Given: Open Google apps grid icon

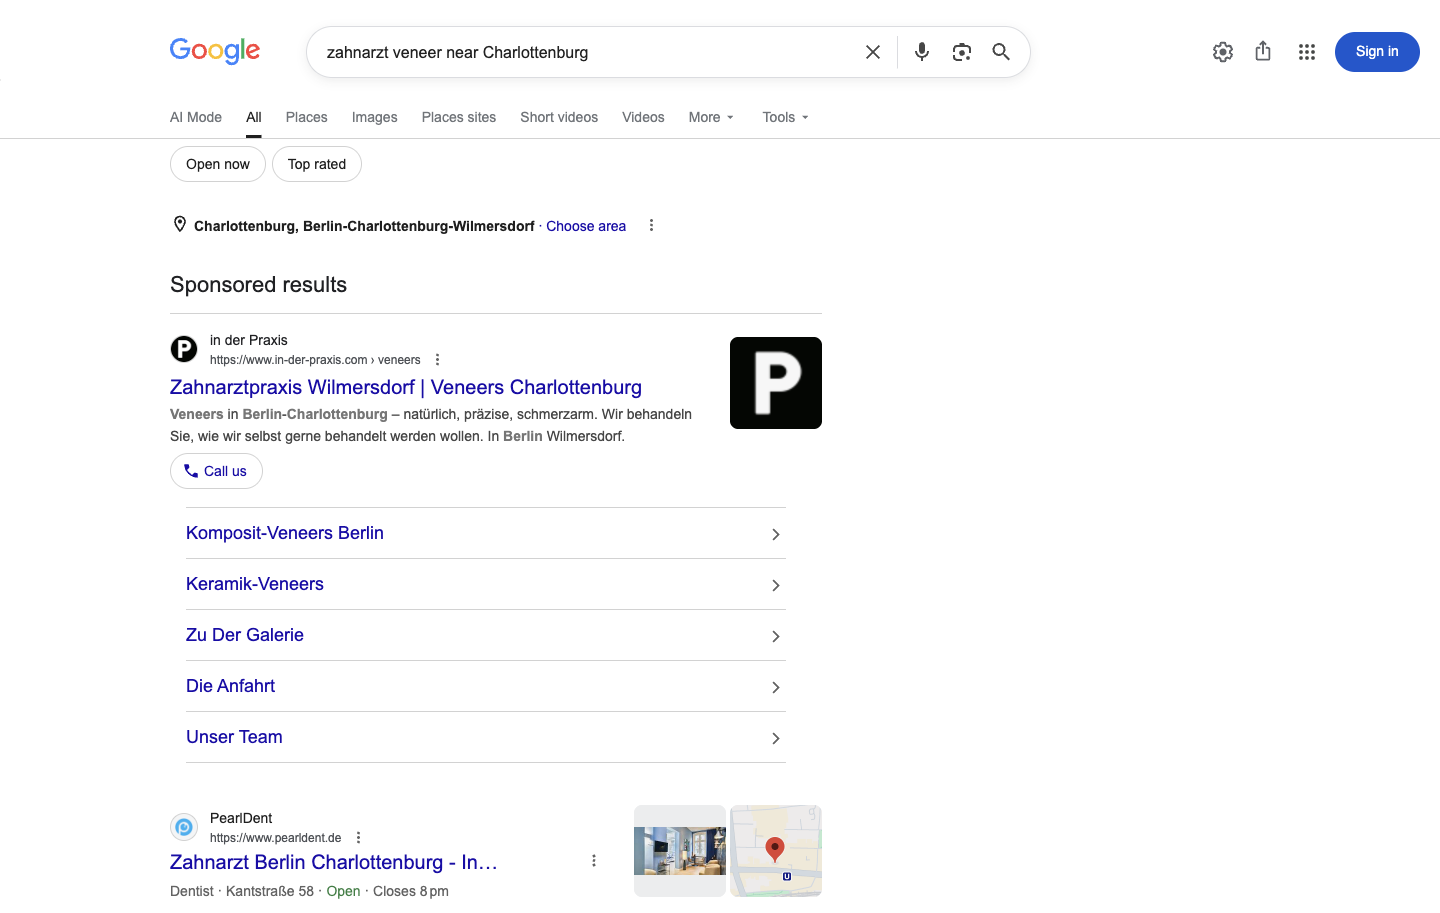Looking at the screenshot, I should point(1307,52).
